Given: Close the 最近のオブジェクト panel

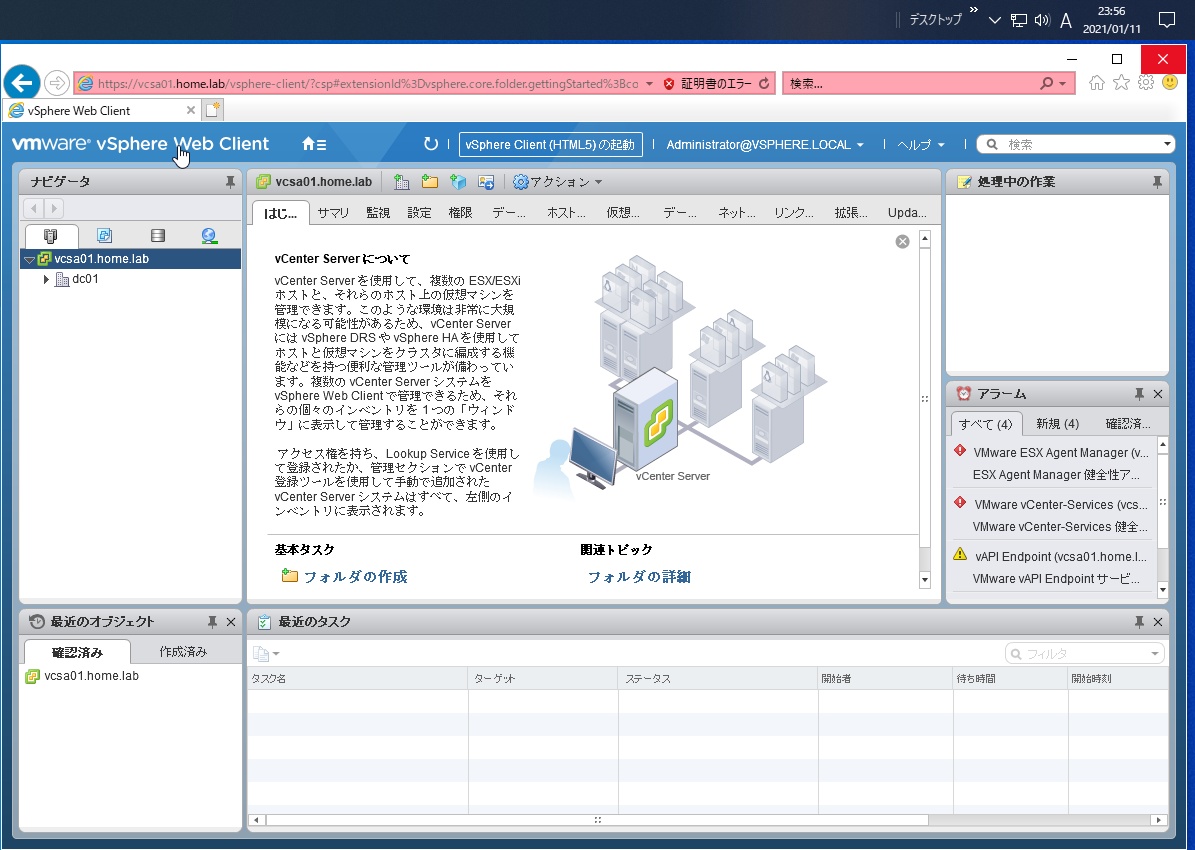Looking at the screenshot, I should 231,622.
